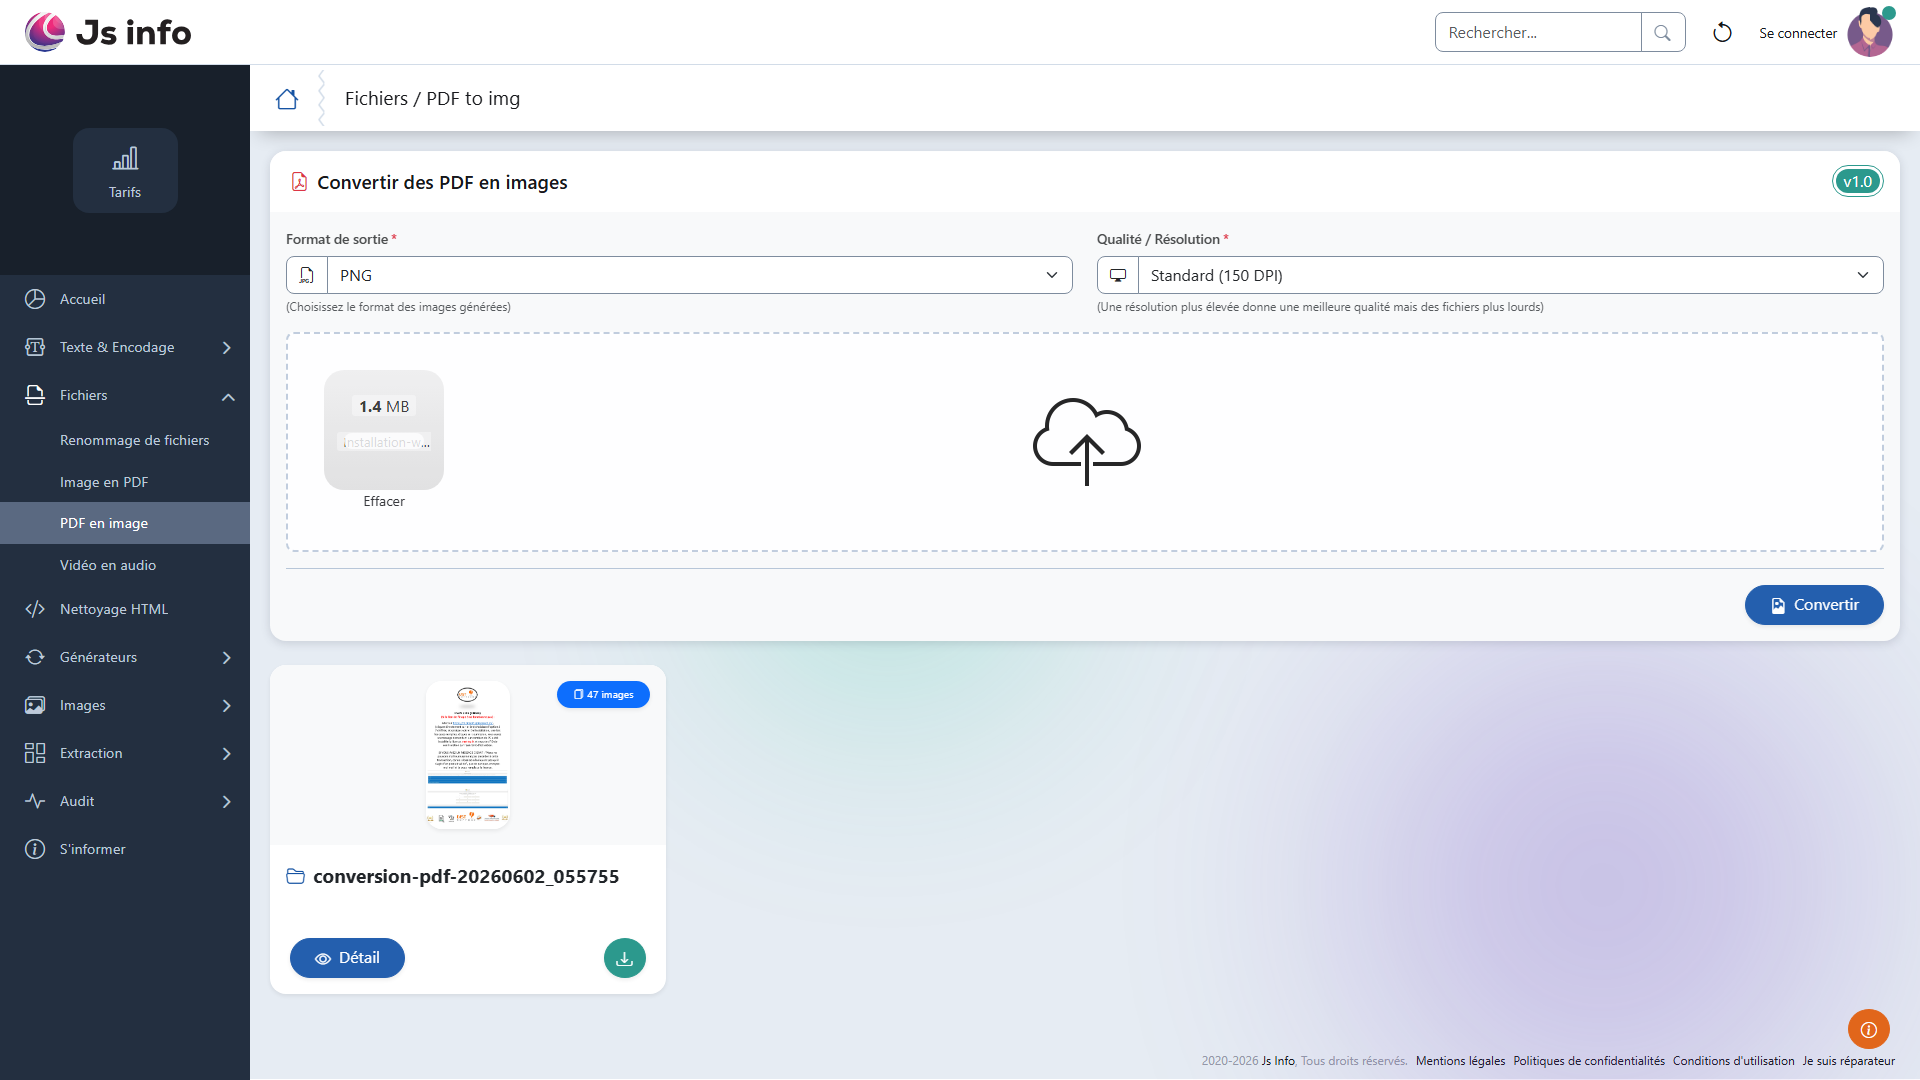The width and height of the screenshot is (1920, 1080).
Task: Click the Texte & Encodage sidebar icon
Action: 35,347
